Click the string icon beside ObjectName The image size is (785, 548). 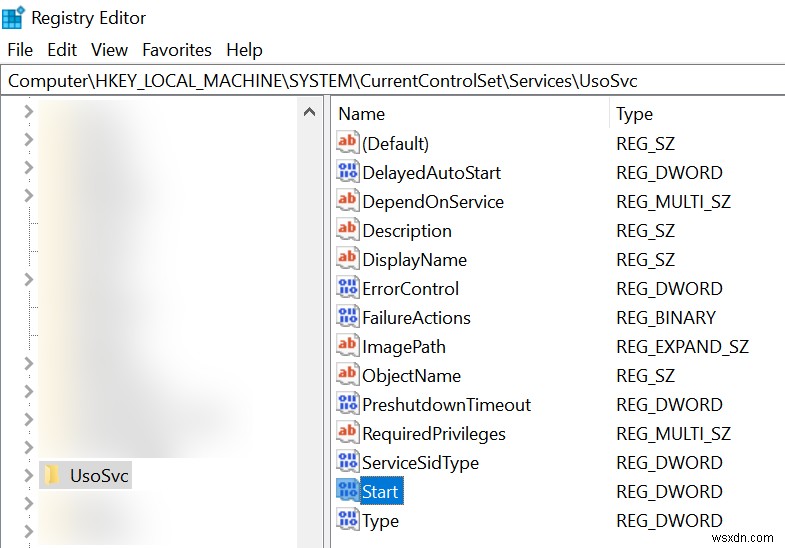click(347, 375)
